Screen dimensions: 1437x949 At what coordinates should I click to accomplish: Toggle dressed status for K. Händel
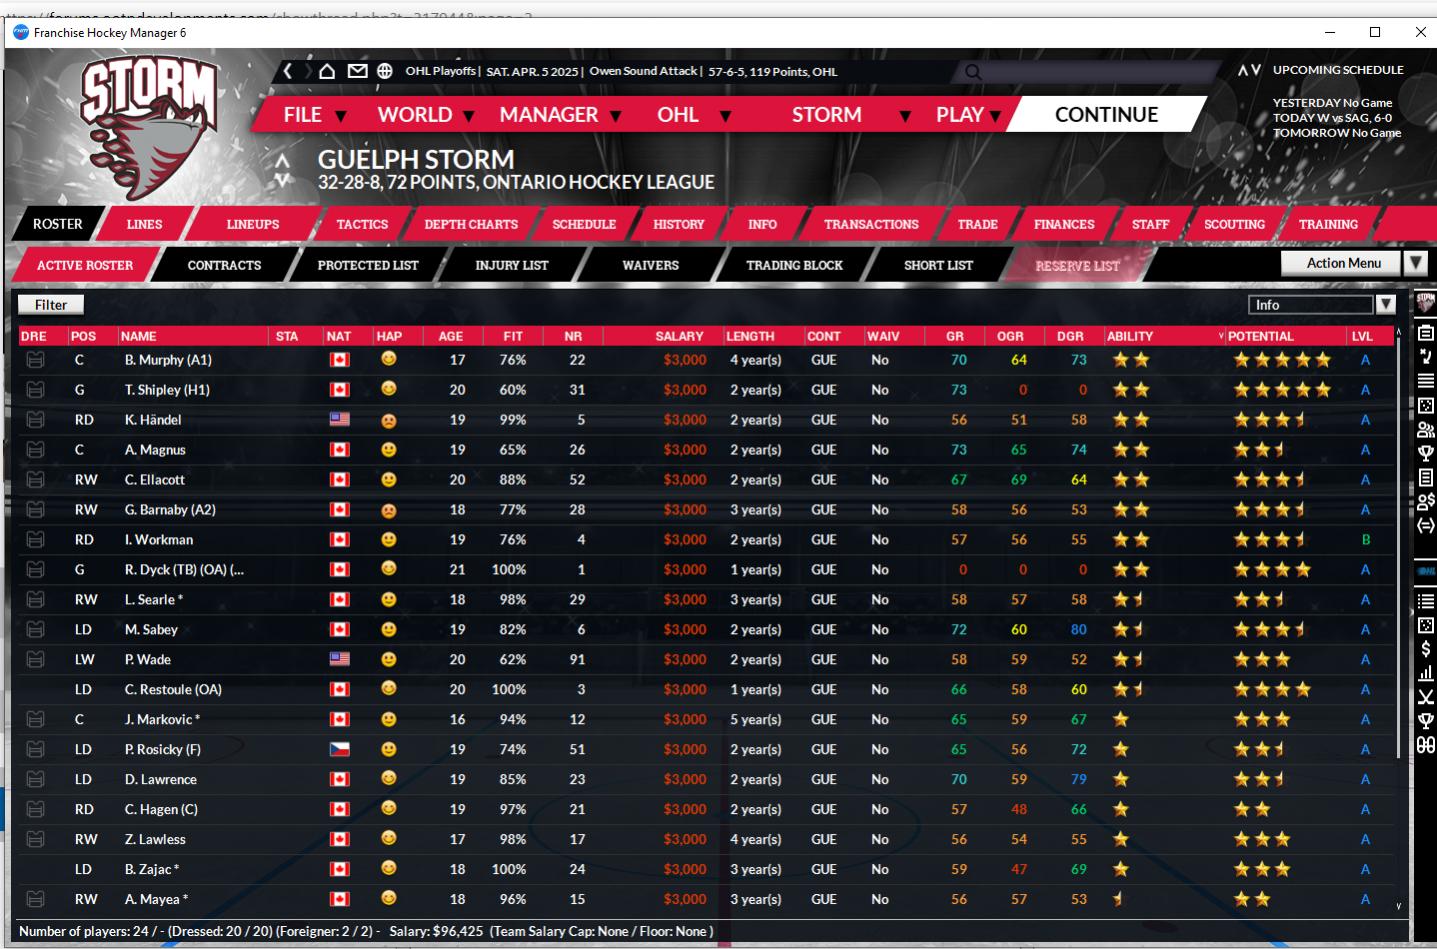coord(35,420)
